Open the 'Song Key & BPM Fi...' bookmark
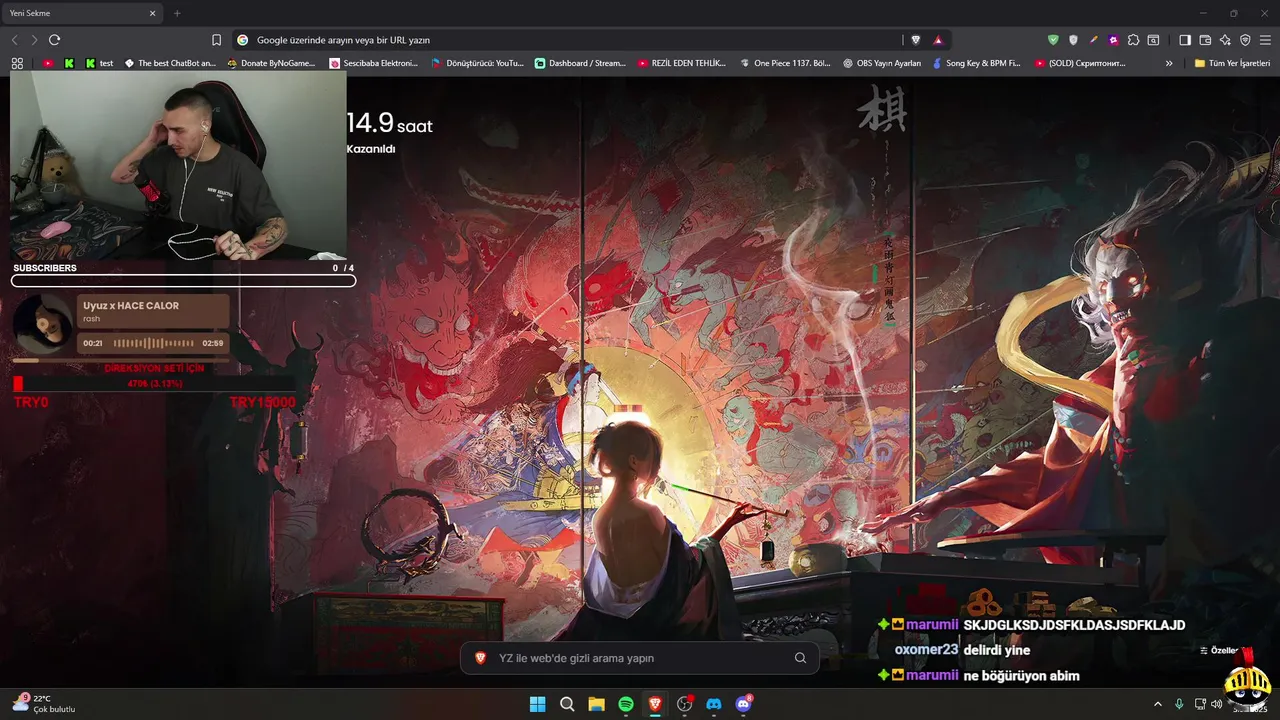The width and height of the screenshot is (1280, 720). (976, 63)
